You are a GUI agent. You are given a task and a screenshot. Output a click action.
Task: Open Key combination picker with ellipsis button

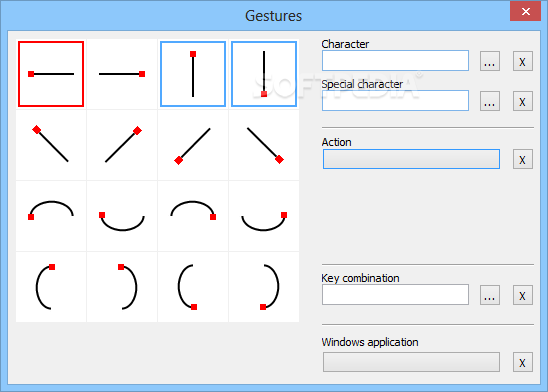click(490, 295)
